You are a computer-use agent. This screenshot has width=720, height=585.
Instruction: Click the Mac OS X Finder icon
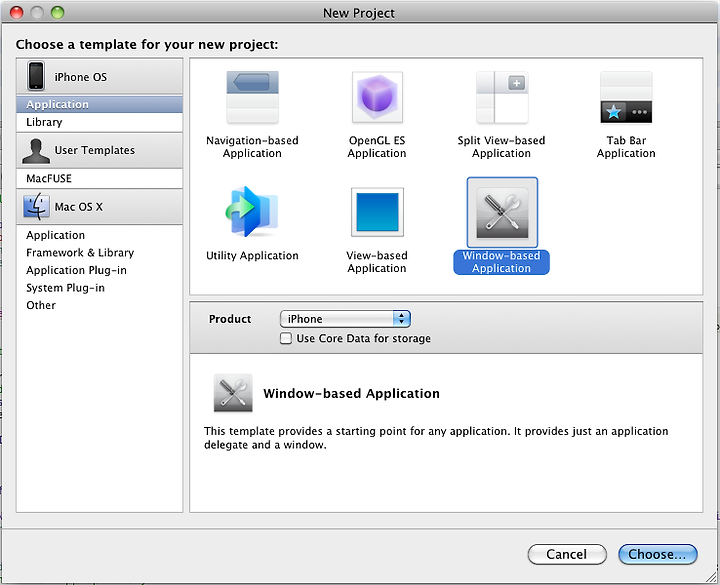coord(36,207)
